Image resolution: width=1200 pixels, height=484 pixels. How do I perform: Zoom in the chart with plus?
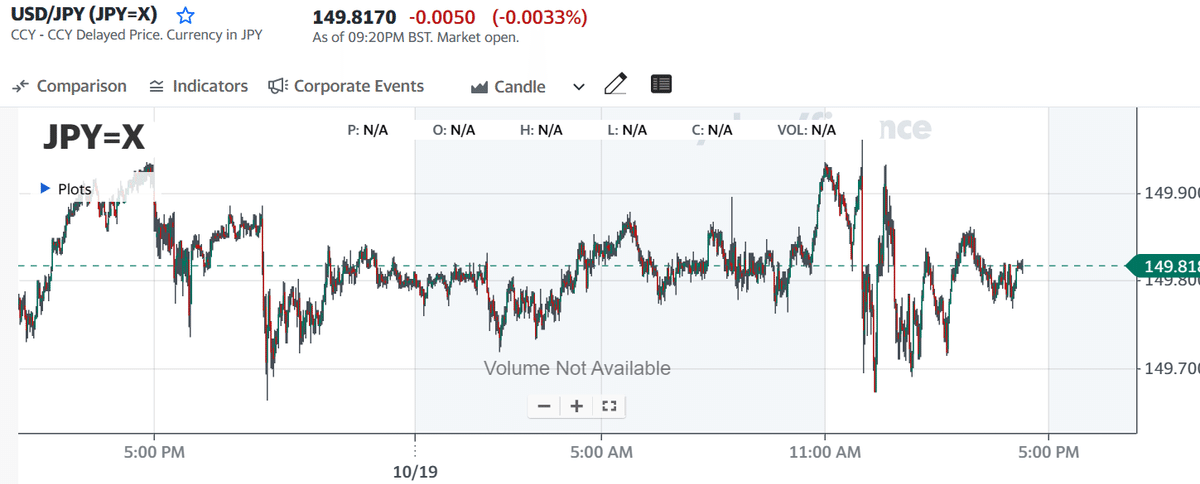pos(577,406)
